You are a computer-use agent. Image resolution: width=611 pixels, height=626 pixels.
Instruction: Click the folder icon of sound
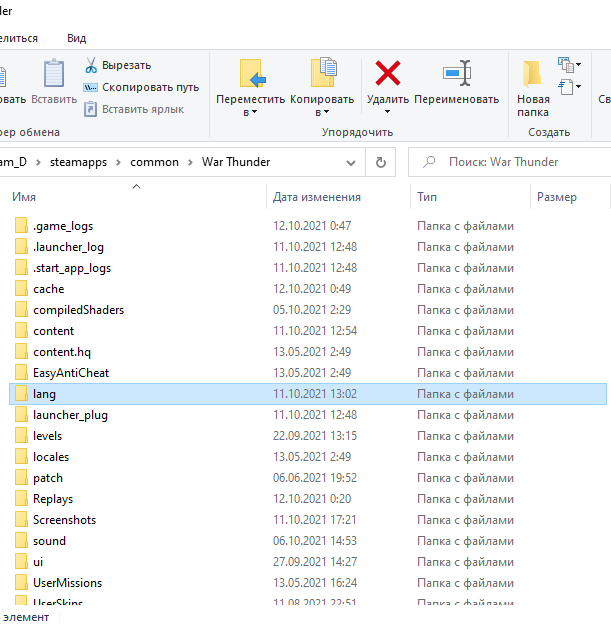pyautogui.click(x=22, y=541)
